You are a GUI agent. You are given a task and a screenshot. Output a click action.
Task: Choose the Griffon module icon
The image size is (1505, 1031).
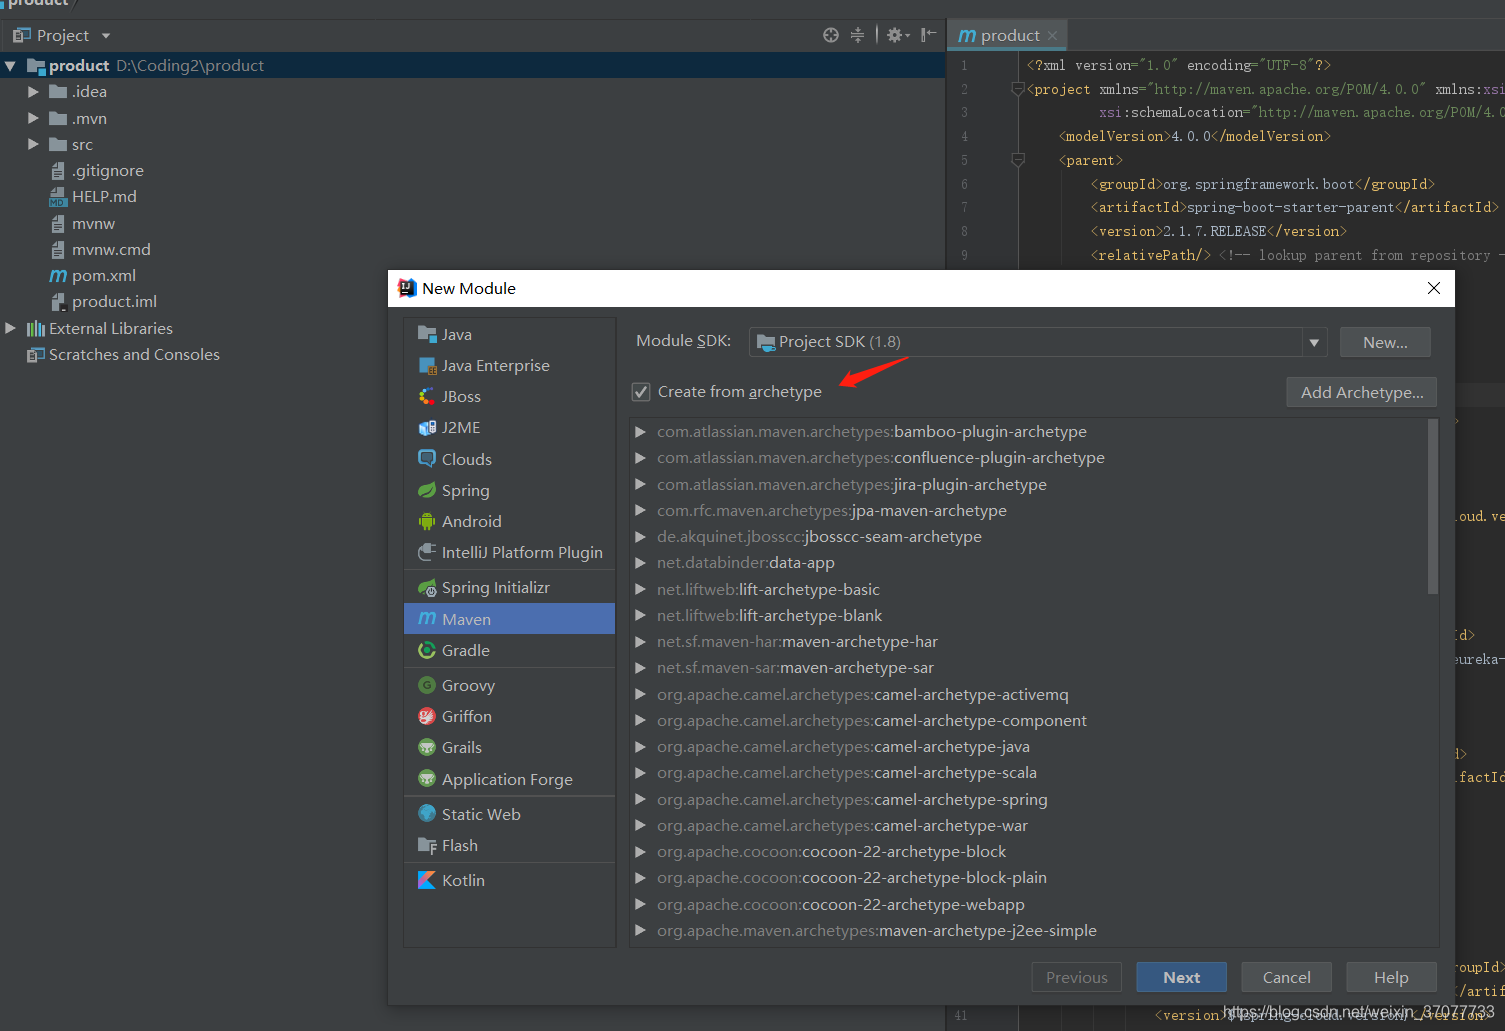[x=427, y=716]
